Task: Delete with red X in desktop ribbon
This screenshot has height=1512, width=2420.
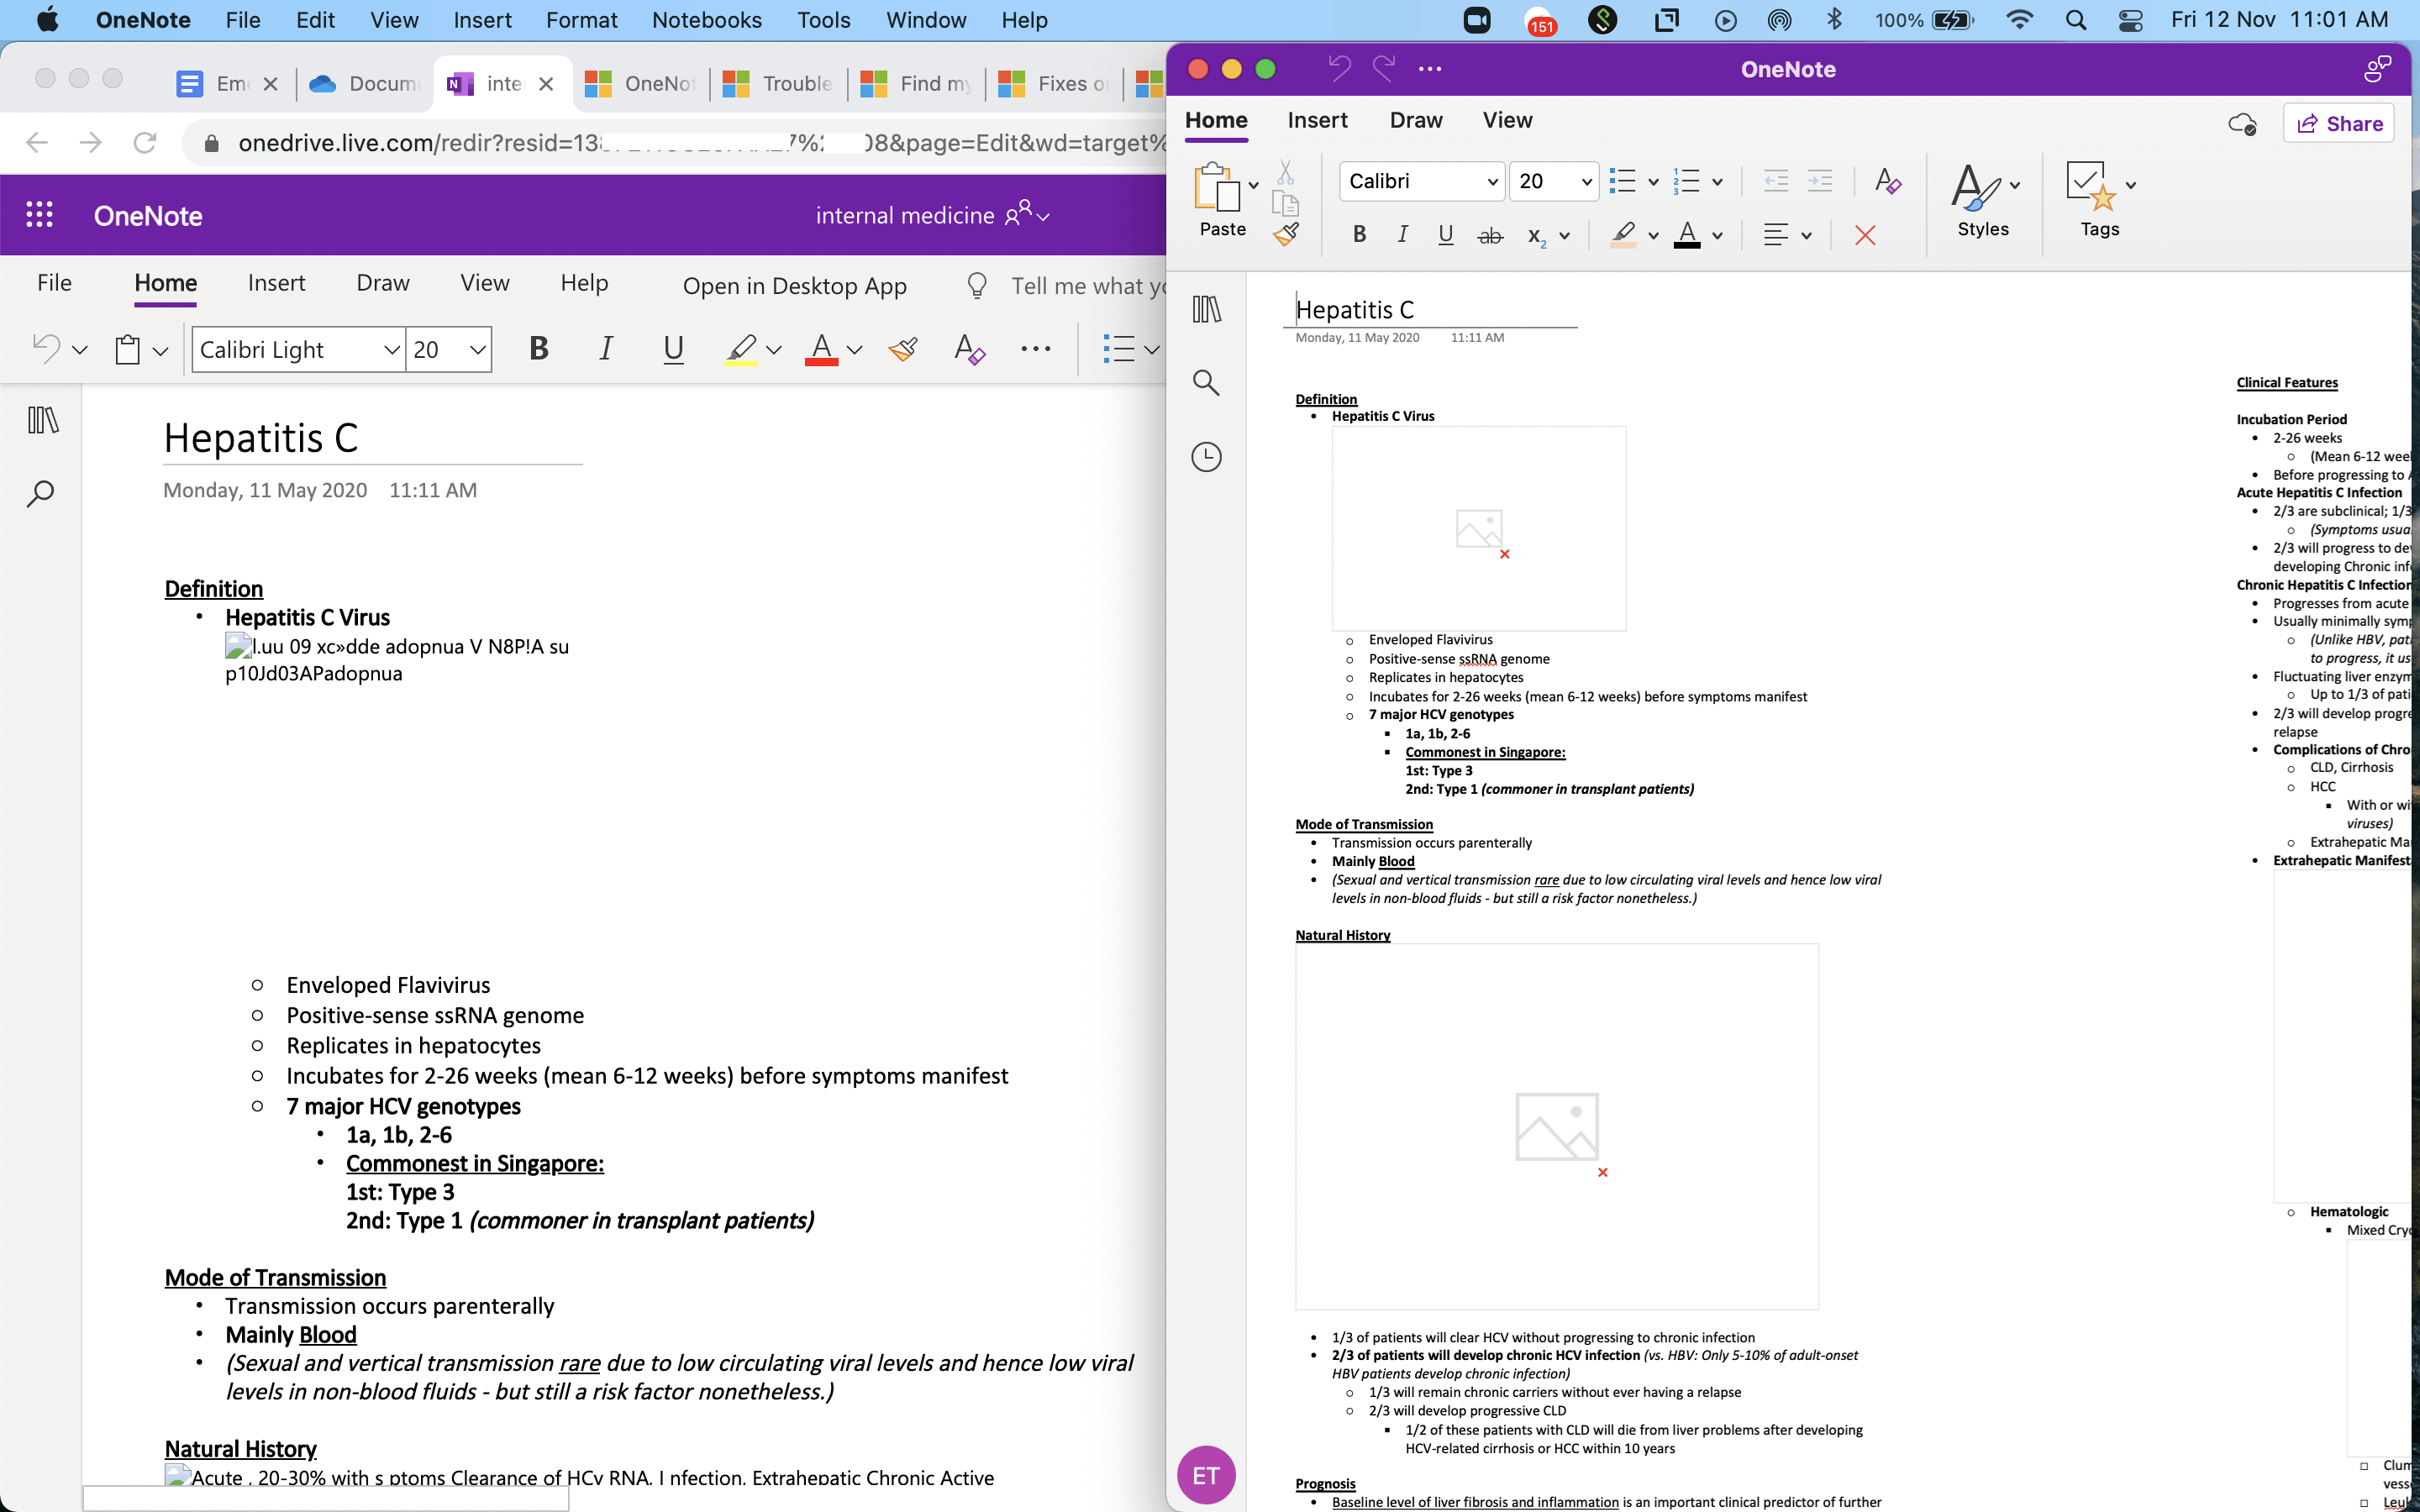Action: tap(1865, 235)
